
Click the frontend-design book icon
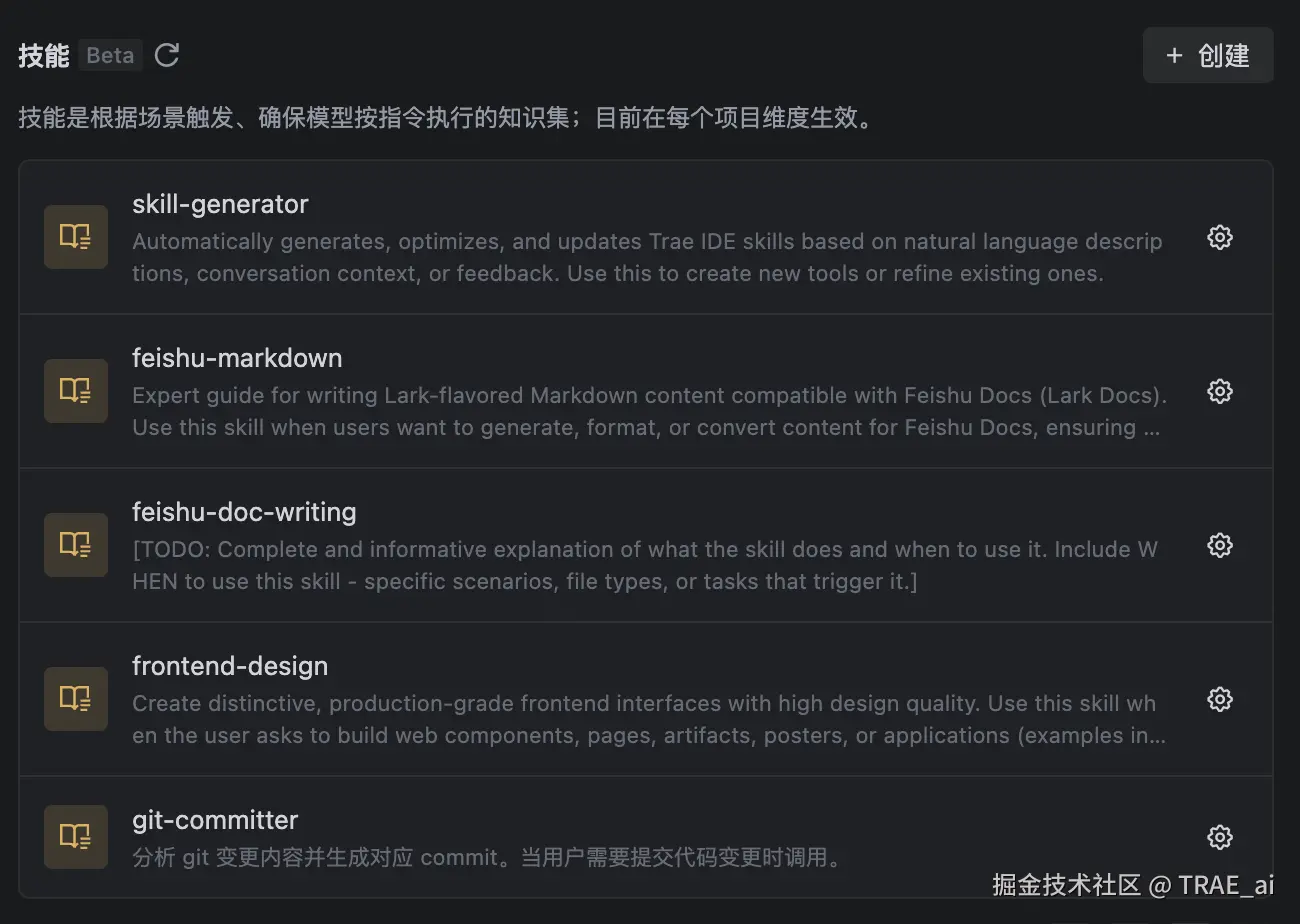tap(76, 699)
